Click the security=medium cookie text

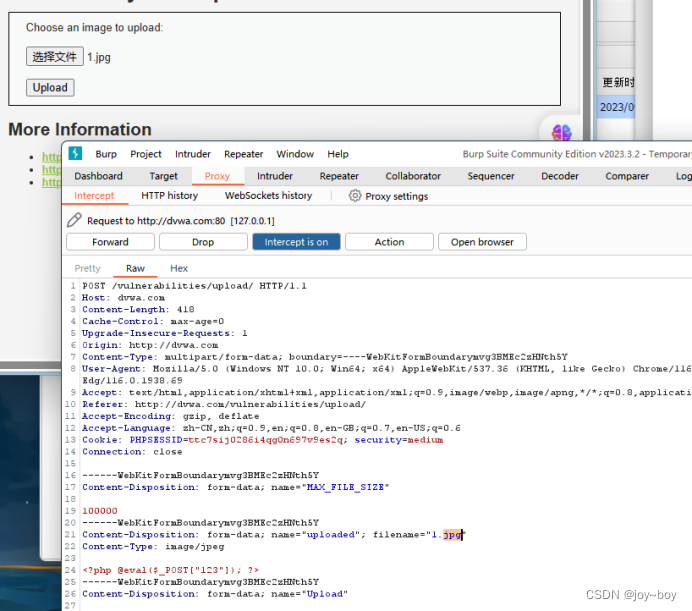pyautogui.click(x=399, y=440)
